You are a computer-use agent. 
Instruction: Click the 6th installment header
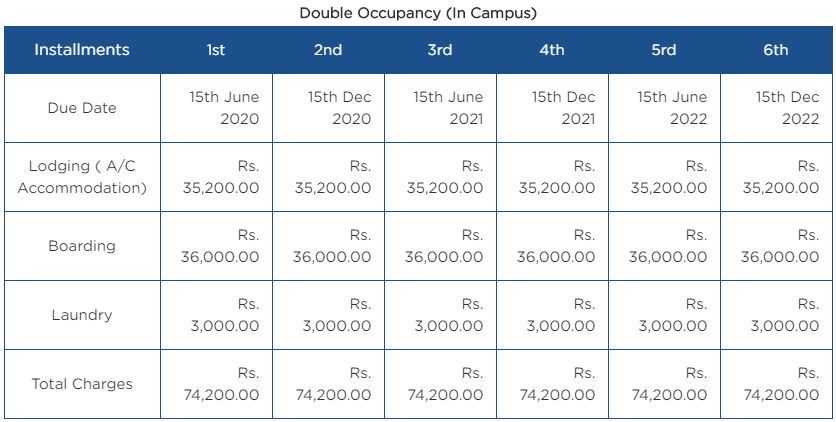776,50
